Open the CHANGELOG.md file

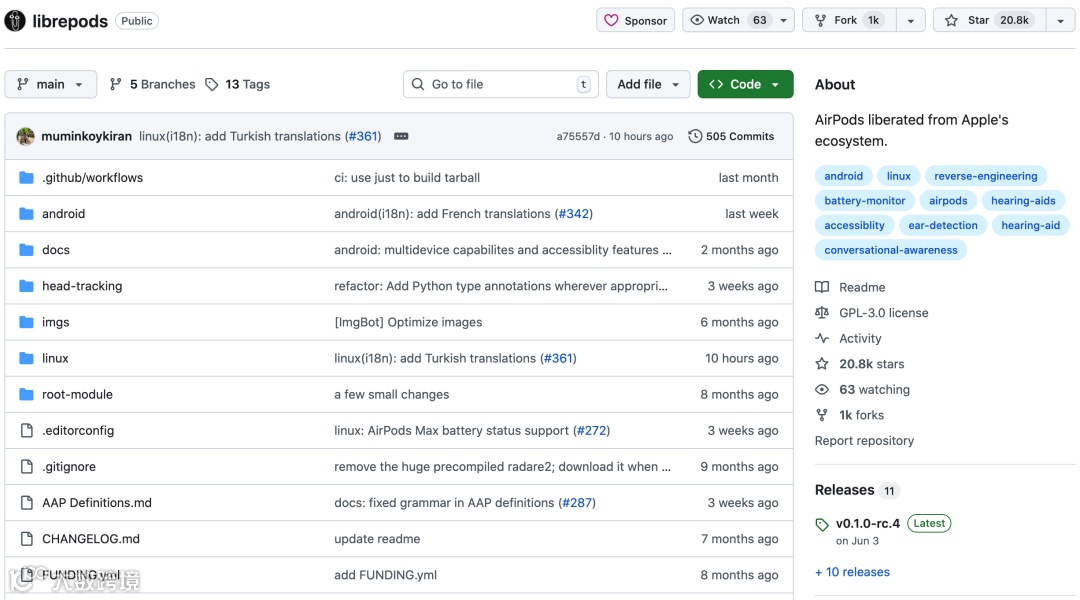tap(91, 539)
